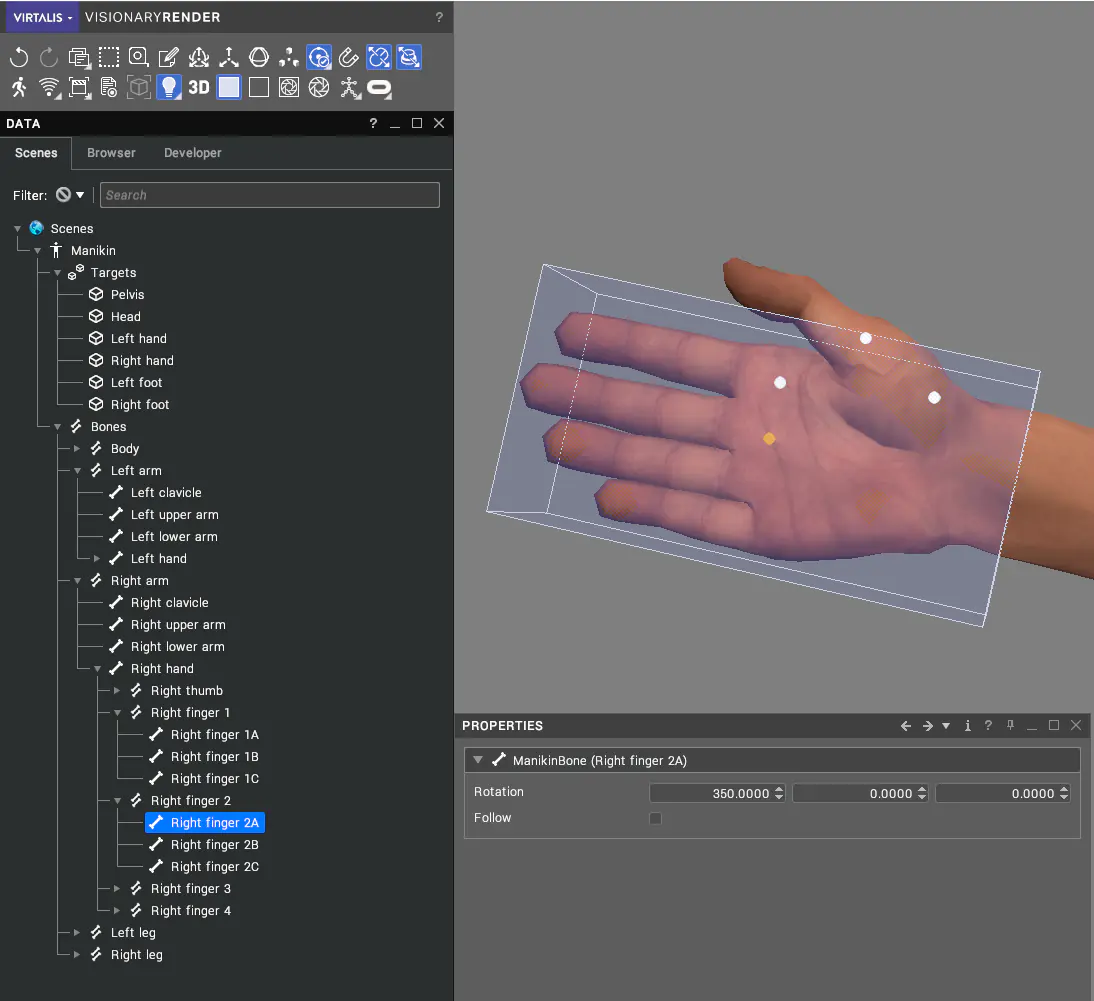The width and height of the screenshot is (1094, 1001).
Task: Click the clapperboard viewpoint capture icon
Action: tap(79, 87)
